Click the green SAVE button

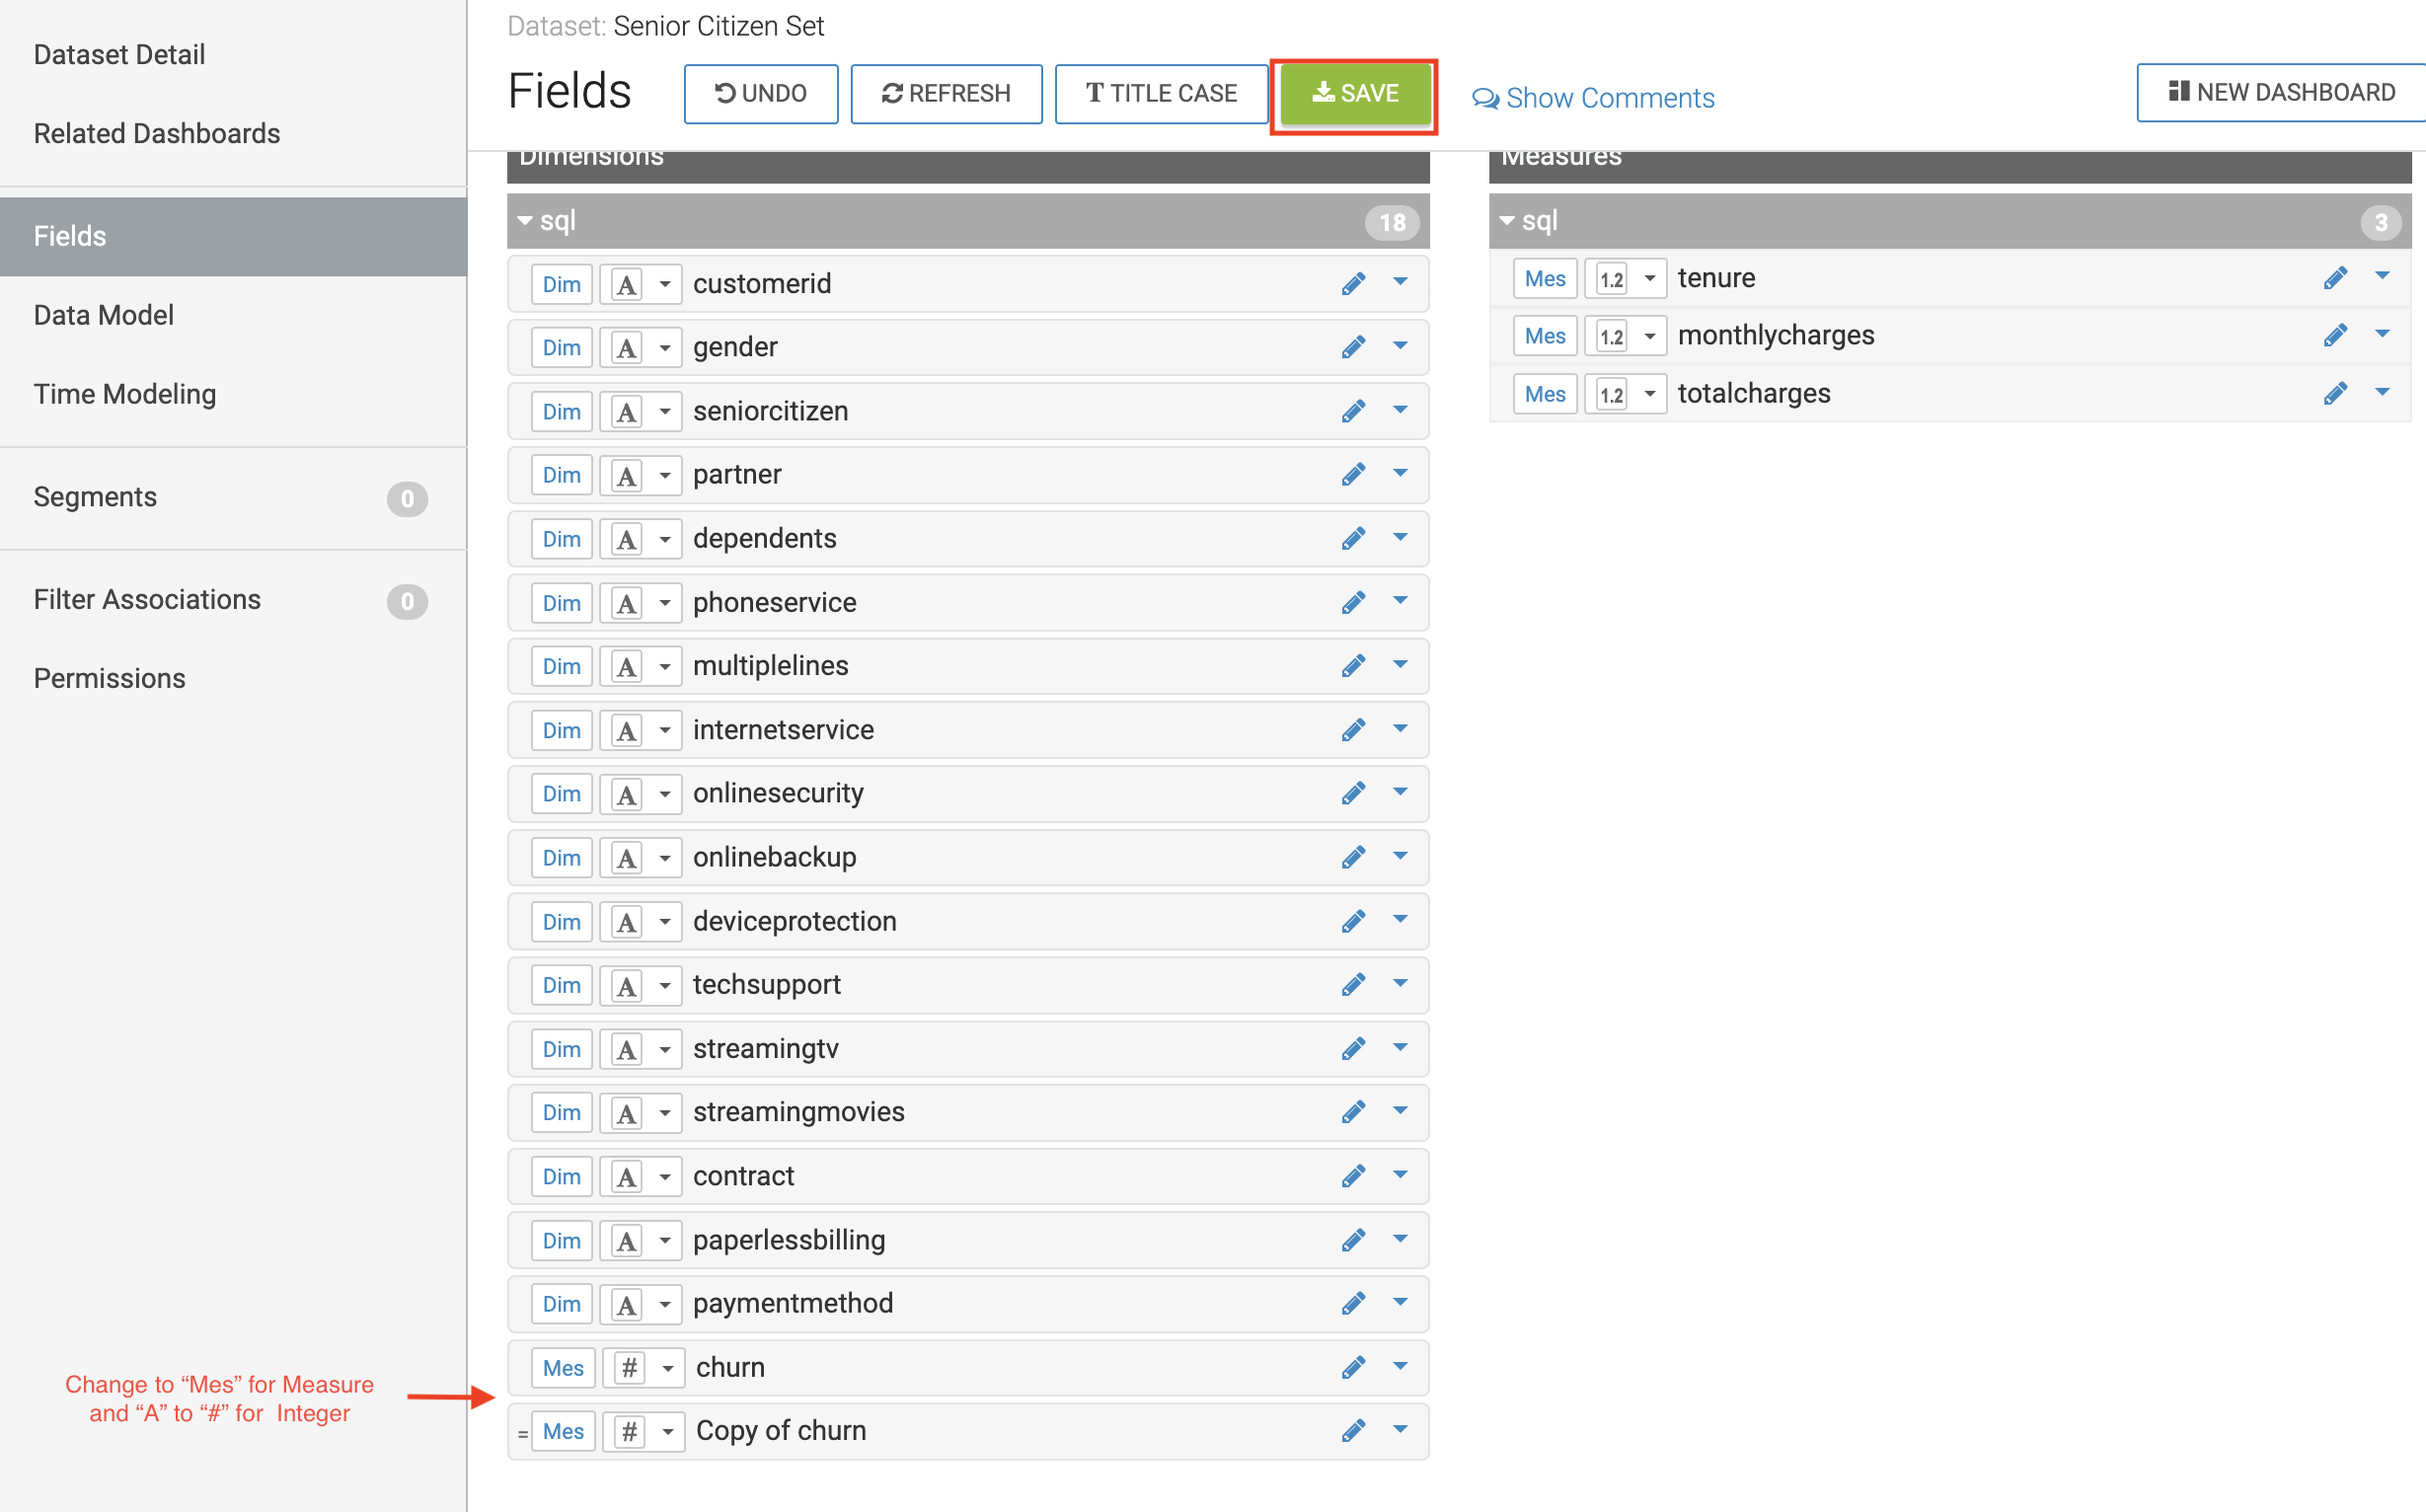[1354, 94]
